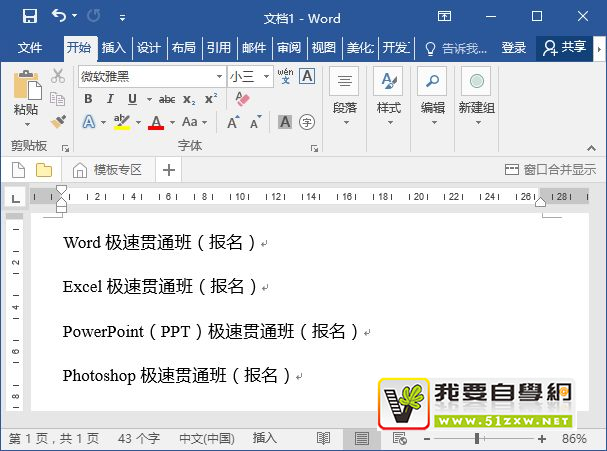
Task: Switch to read mode view icon
Action: coord(323,439)
